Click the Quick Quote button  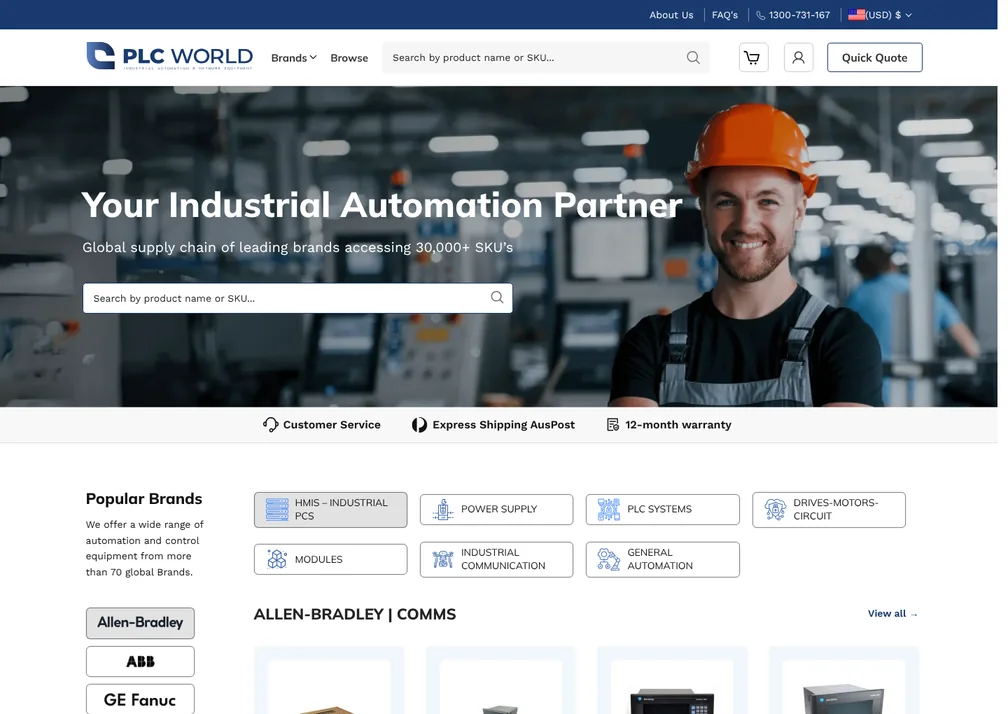pyautogui.click(x=874, y=58)
